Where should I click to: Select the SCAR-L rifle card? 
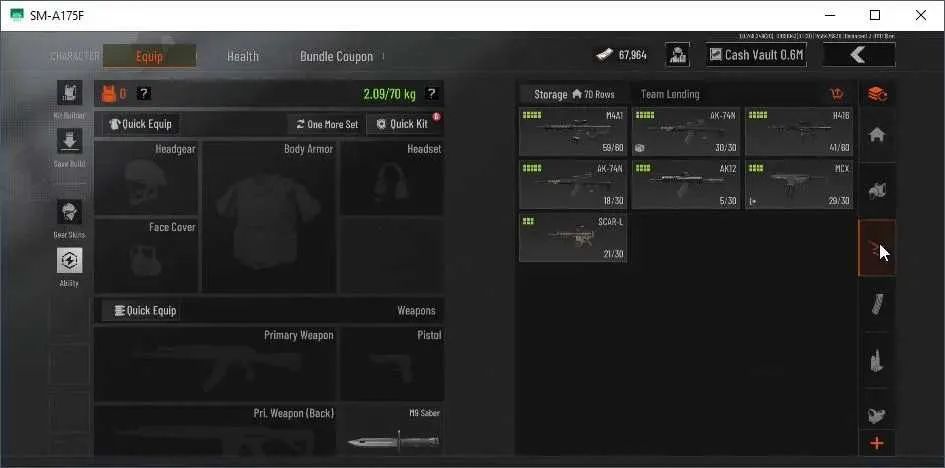573,237
